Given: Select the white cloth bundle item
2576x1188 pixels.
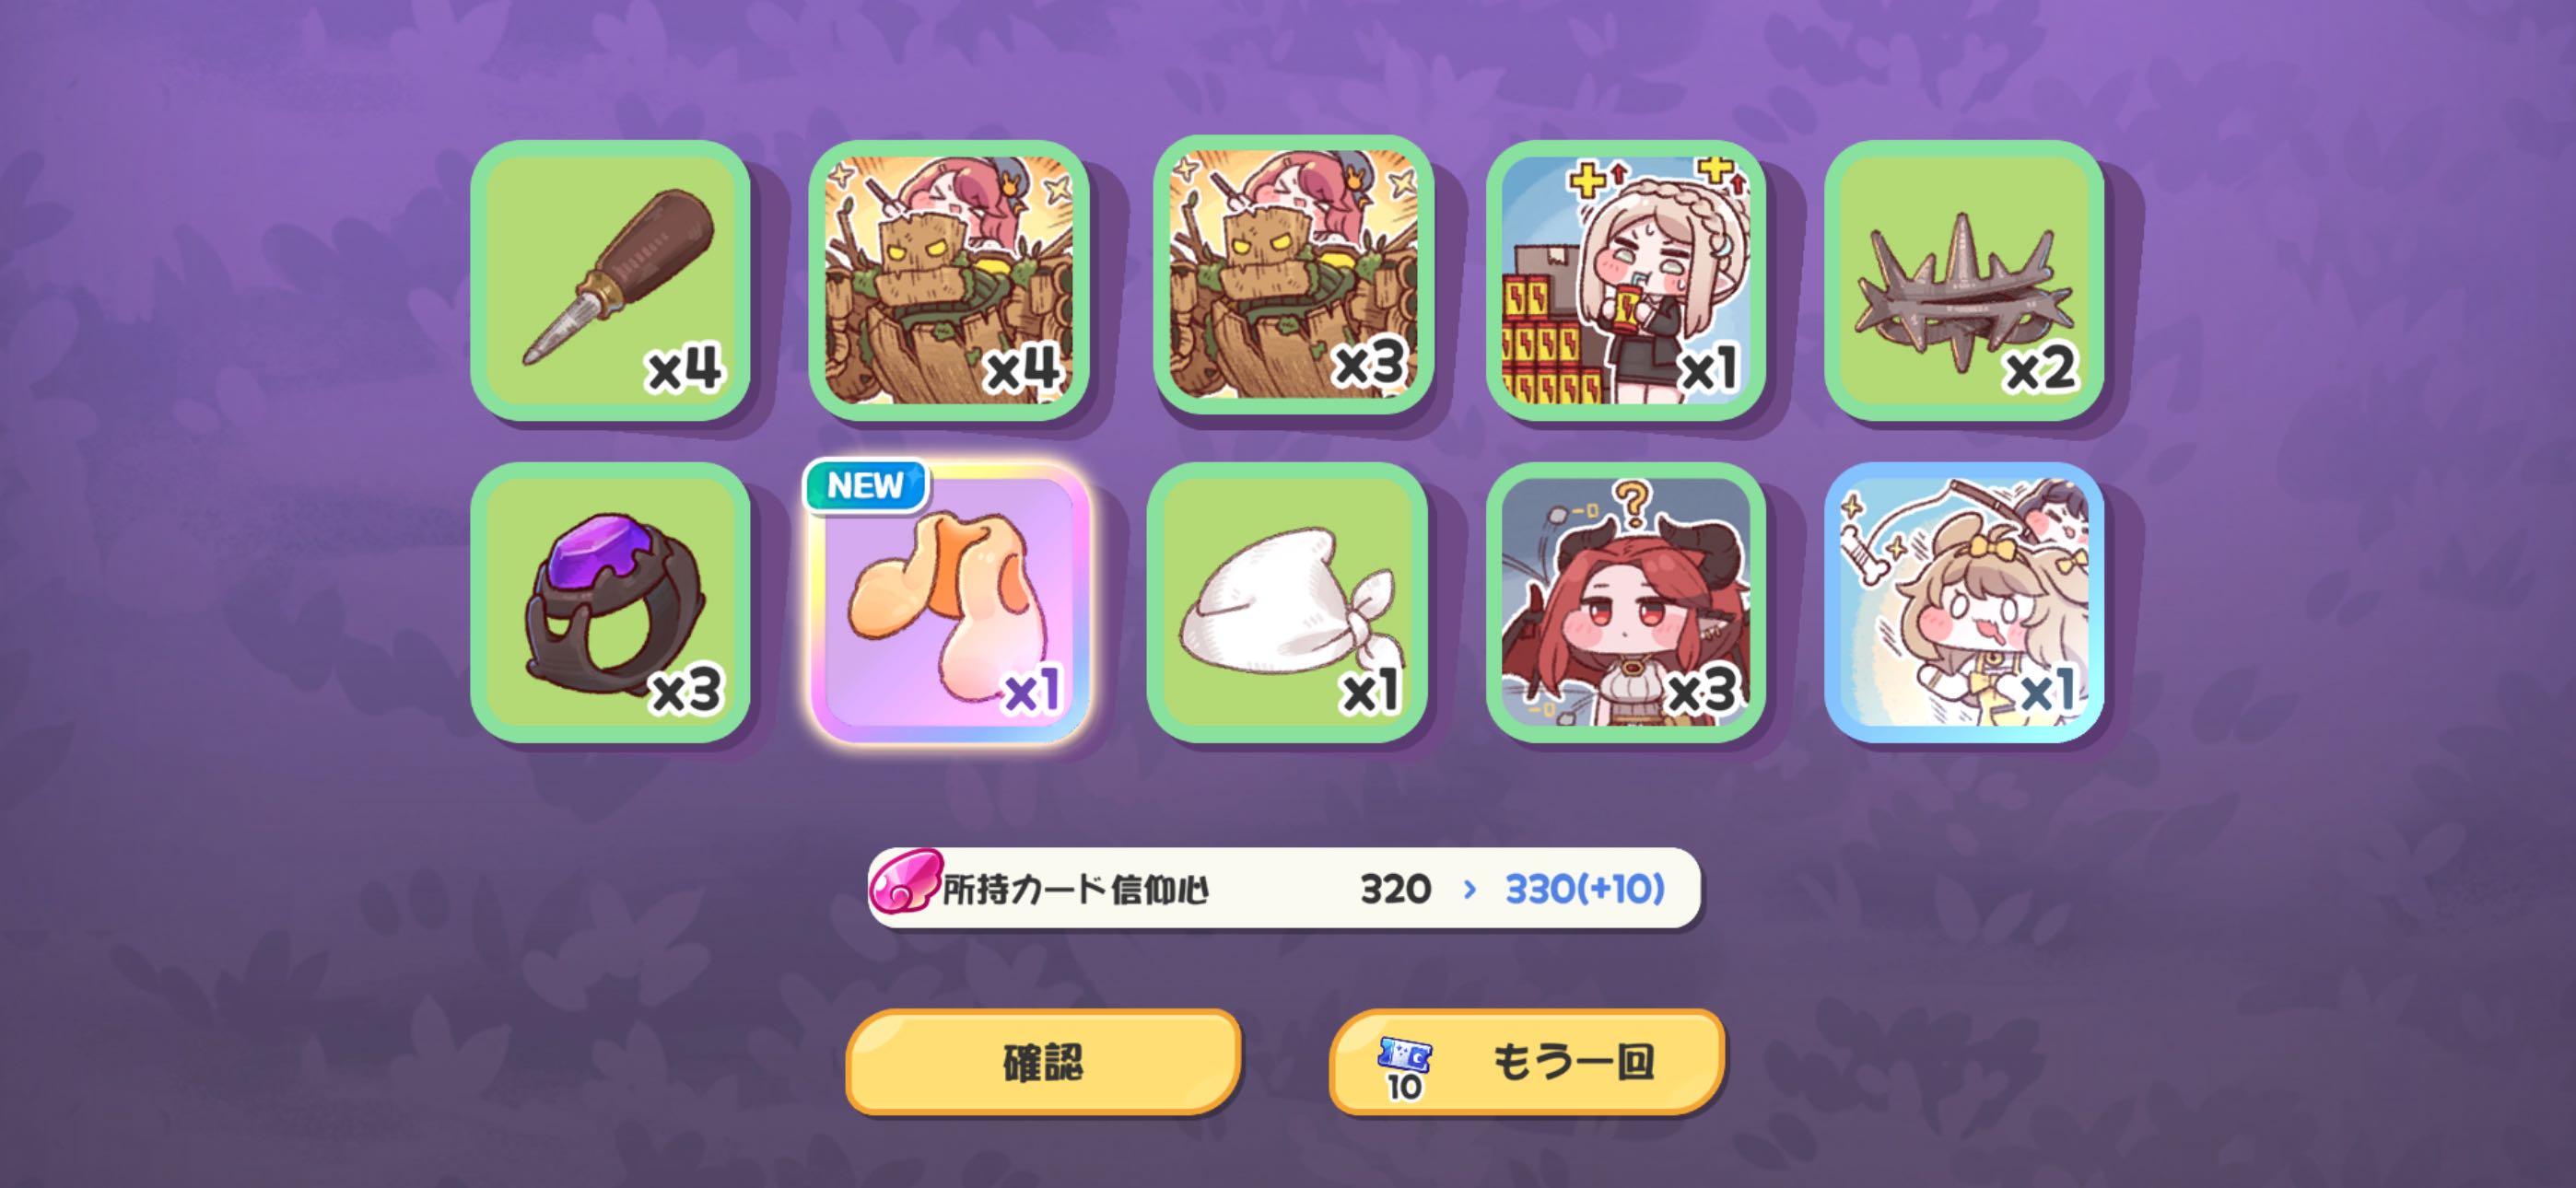Looking at the screenshot, I should pyautogui.click(x=1286, y=602).
